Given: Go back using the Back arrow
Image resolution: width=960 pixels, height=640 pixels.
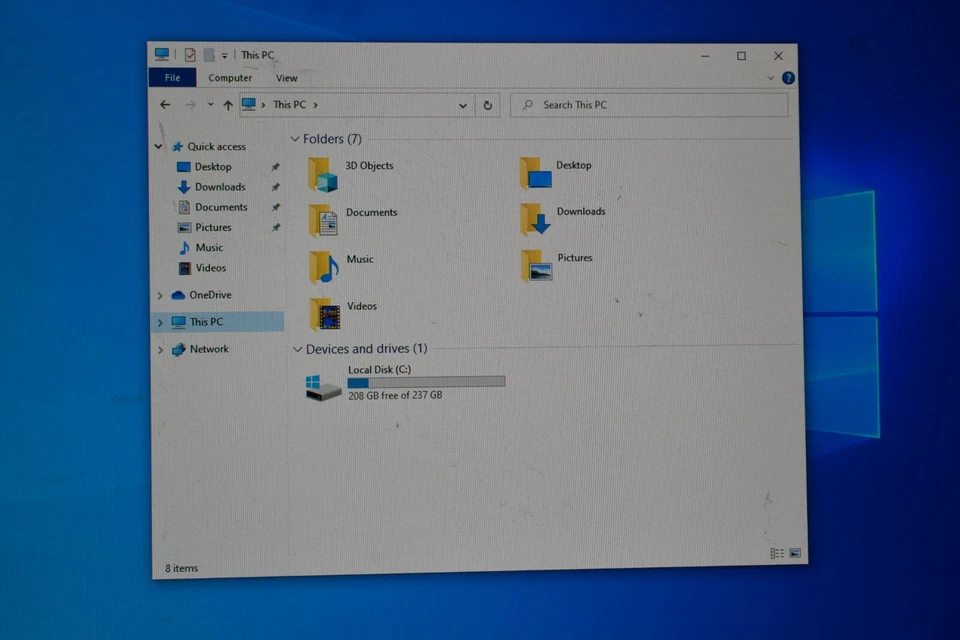Looking at the screenshot, I should 165,105.
